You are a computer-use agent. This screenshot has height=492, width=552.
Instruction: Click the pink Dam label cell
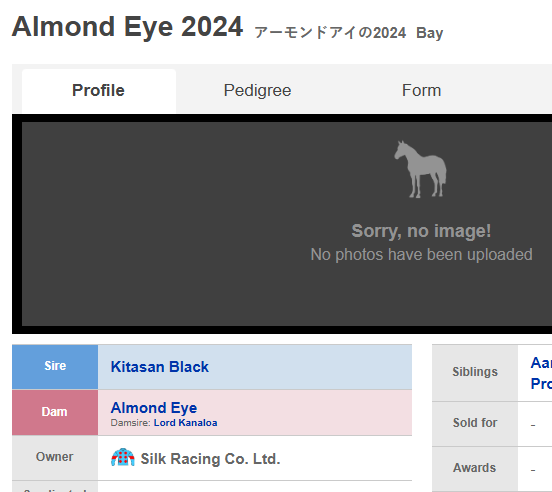[x=55, y=412]
